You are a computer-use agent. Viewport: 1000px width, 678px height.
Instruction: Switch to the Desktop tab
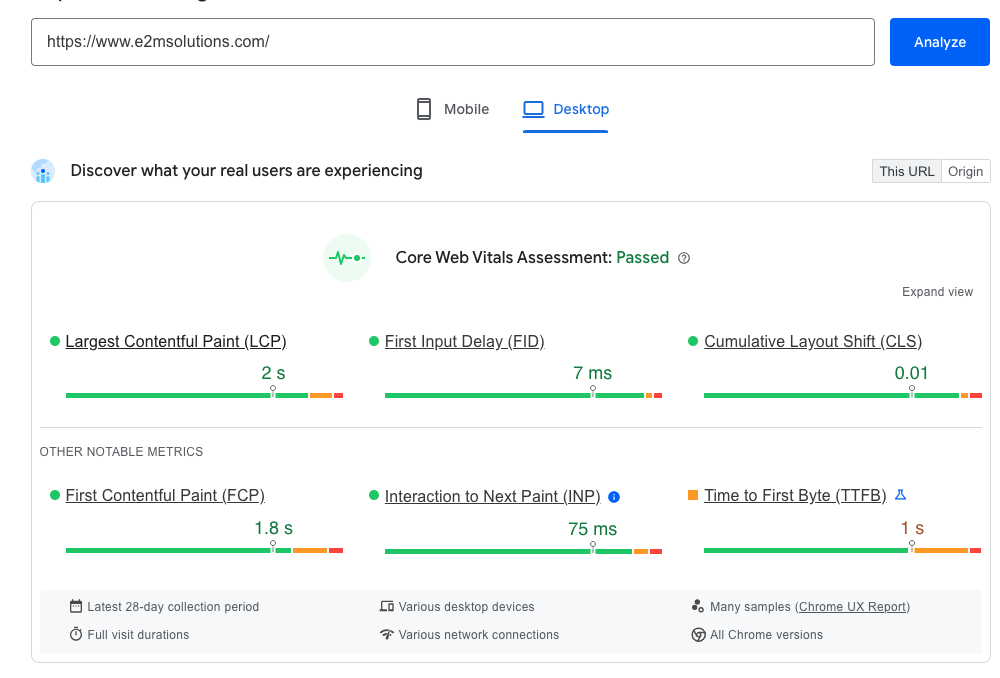(566, 109)
